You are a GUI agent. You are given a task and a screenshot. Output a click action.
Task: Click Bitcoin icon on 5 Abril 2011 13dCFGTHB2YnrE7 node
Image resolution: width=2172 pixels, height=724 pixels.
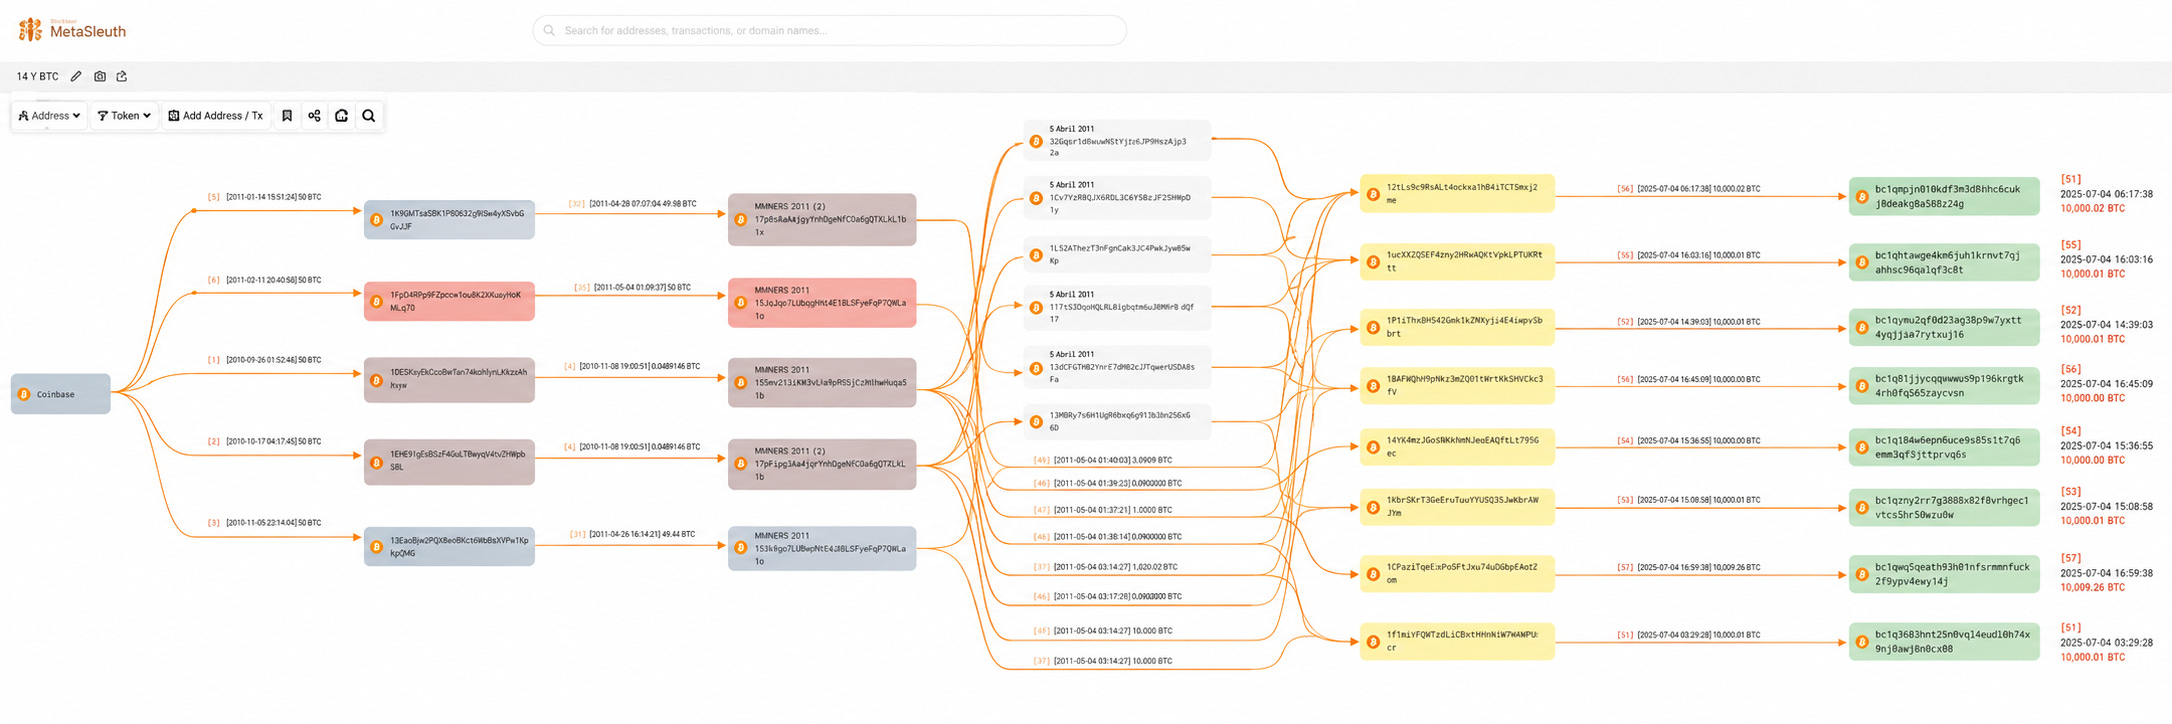(1036, 368)
